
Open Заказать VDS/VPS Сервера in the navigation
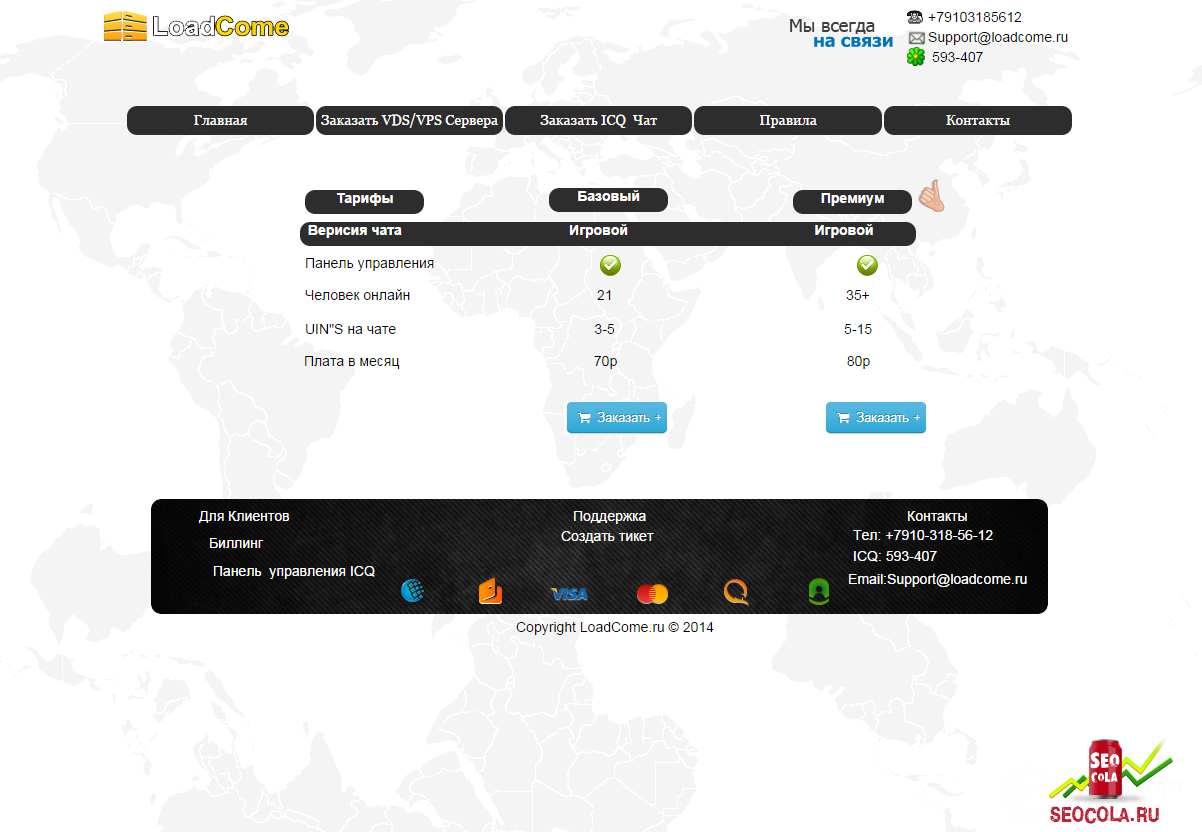[x=409, y=120]
